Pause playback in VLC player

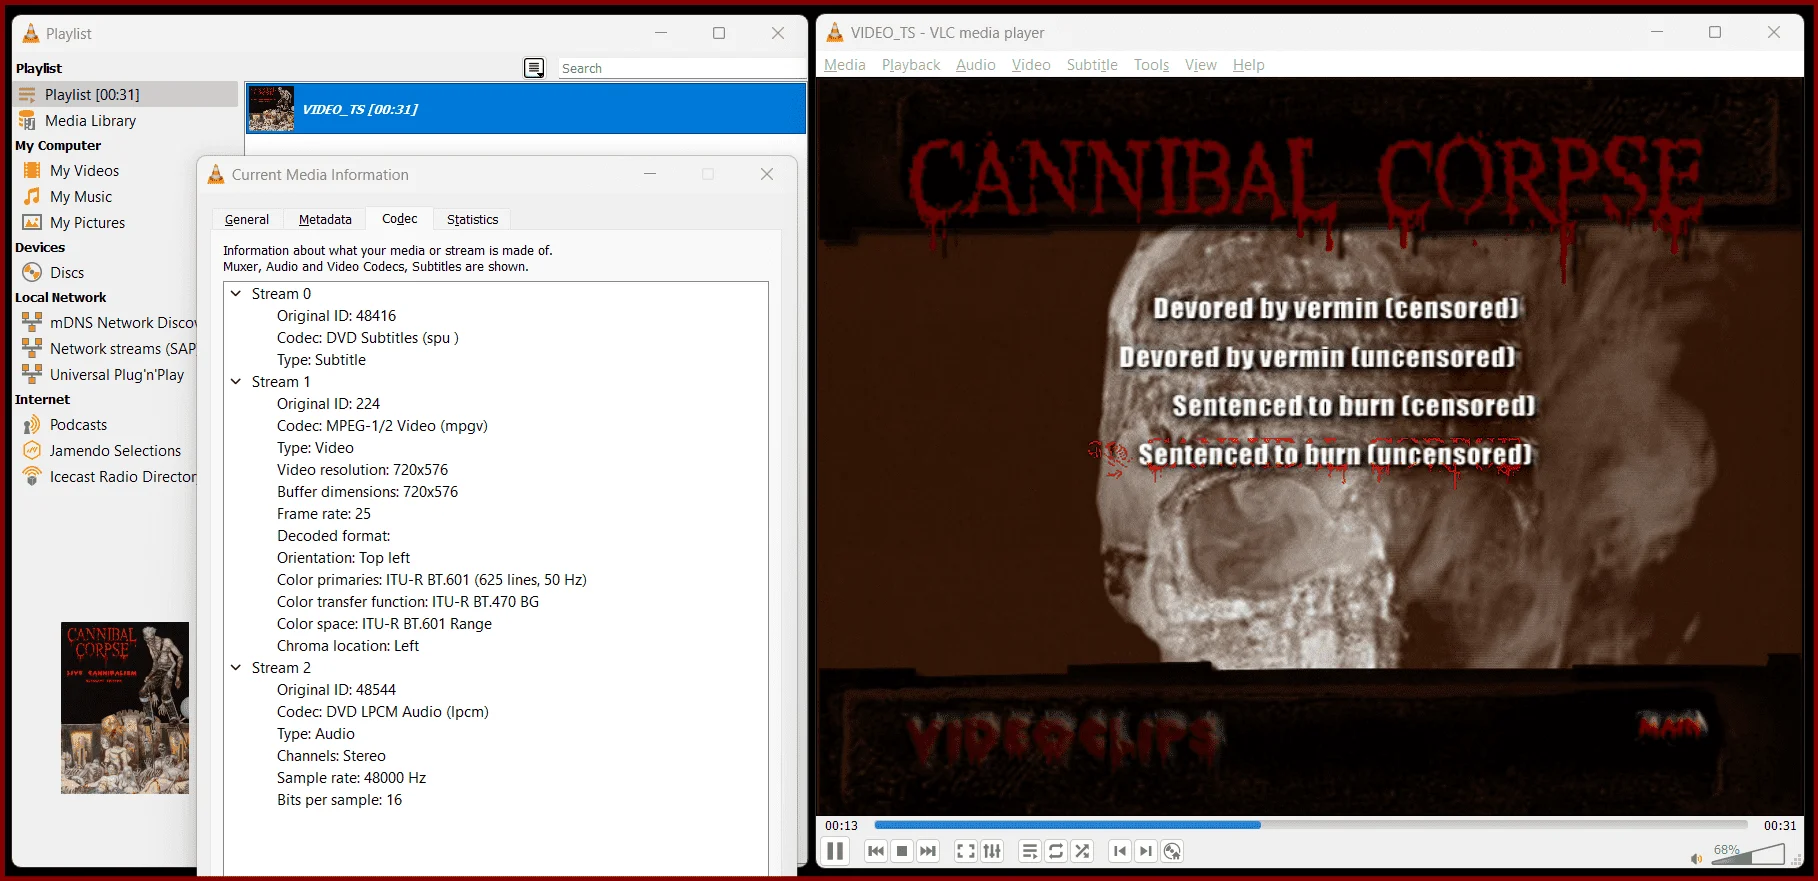[835, 851]
